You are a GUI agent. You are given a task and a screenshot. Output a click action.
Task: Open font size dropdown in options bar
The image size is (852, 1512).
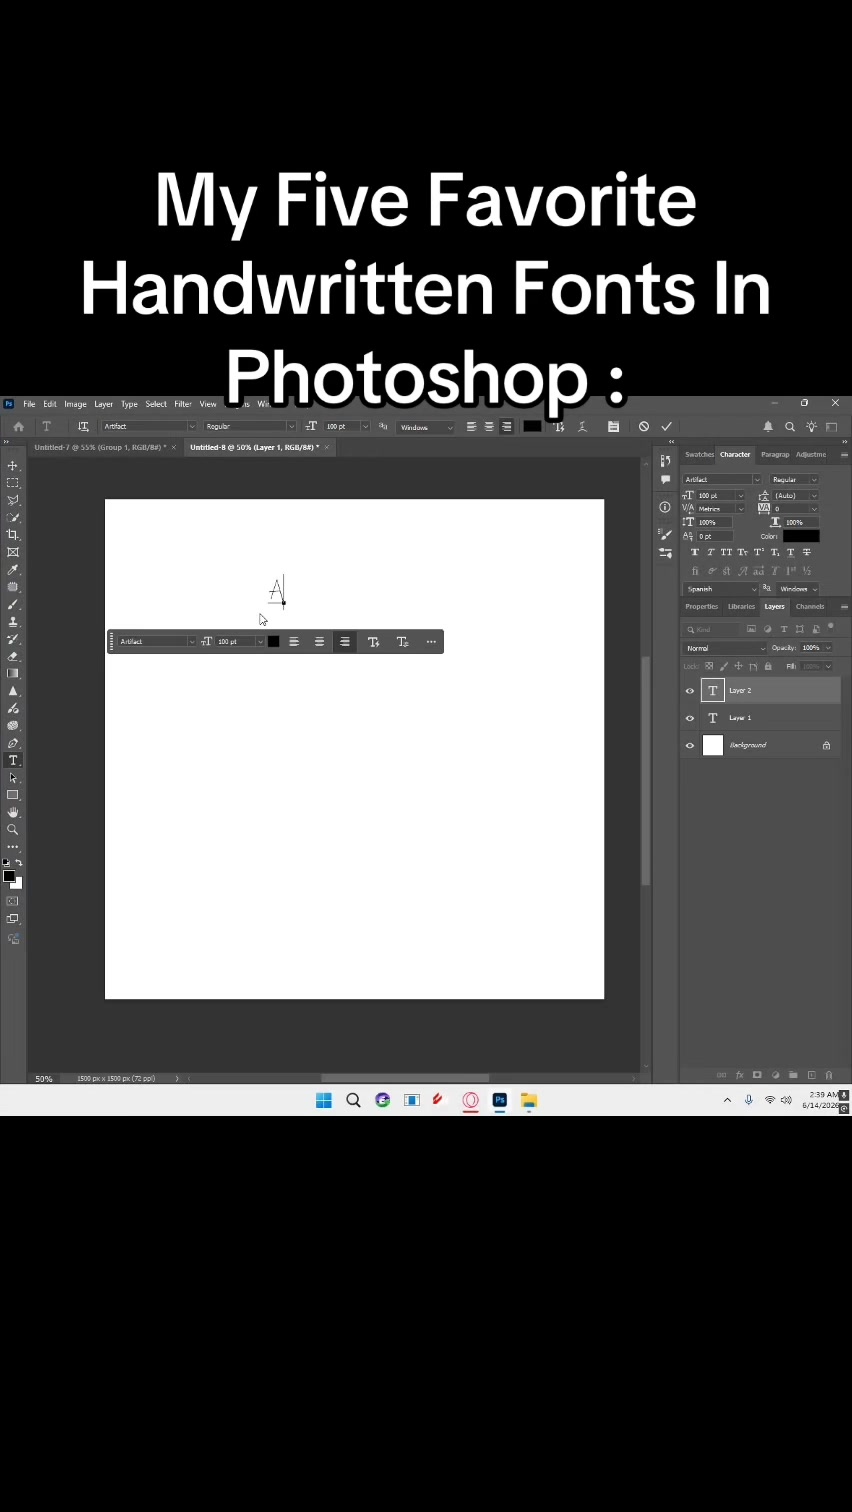click(365, 427)
